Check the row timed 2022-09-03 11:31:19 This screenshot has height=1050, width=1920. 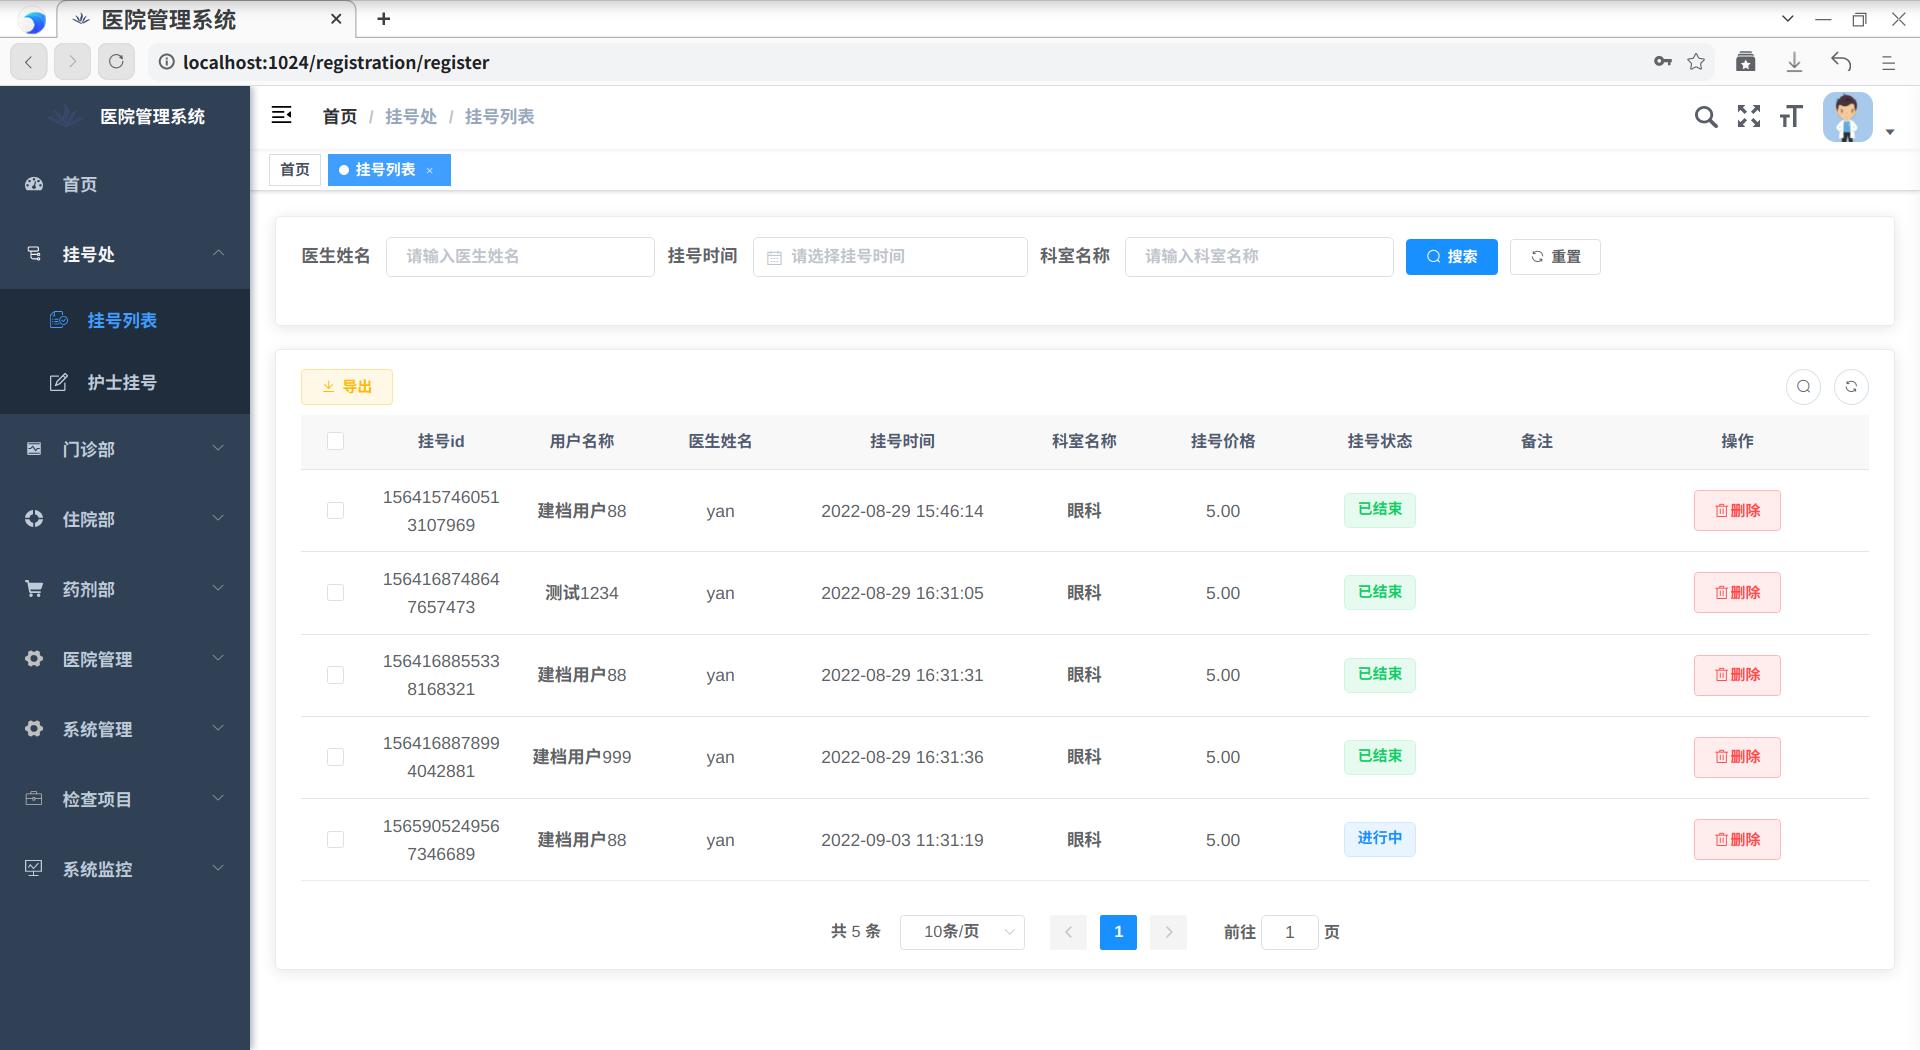(x=335, y=840)
